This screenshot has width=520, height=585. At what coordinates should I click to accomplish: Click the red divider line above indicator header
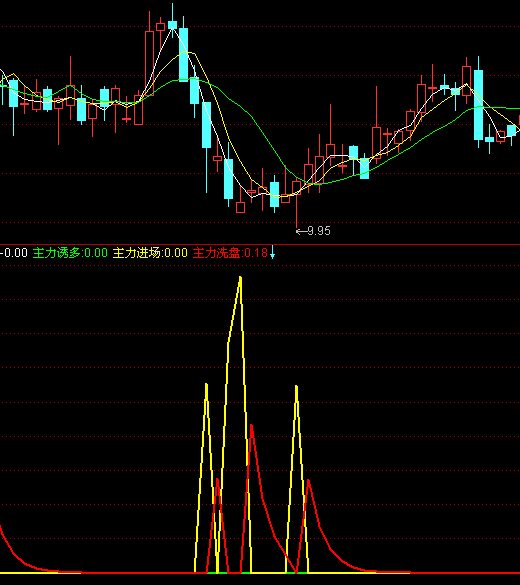tap(260, 244)
